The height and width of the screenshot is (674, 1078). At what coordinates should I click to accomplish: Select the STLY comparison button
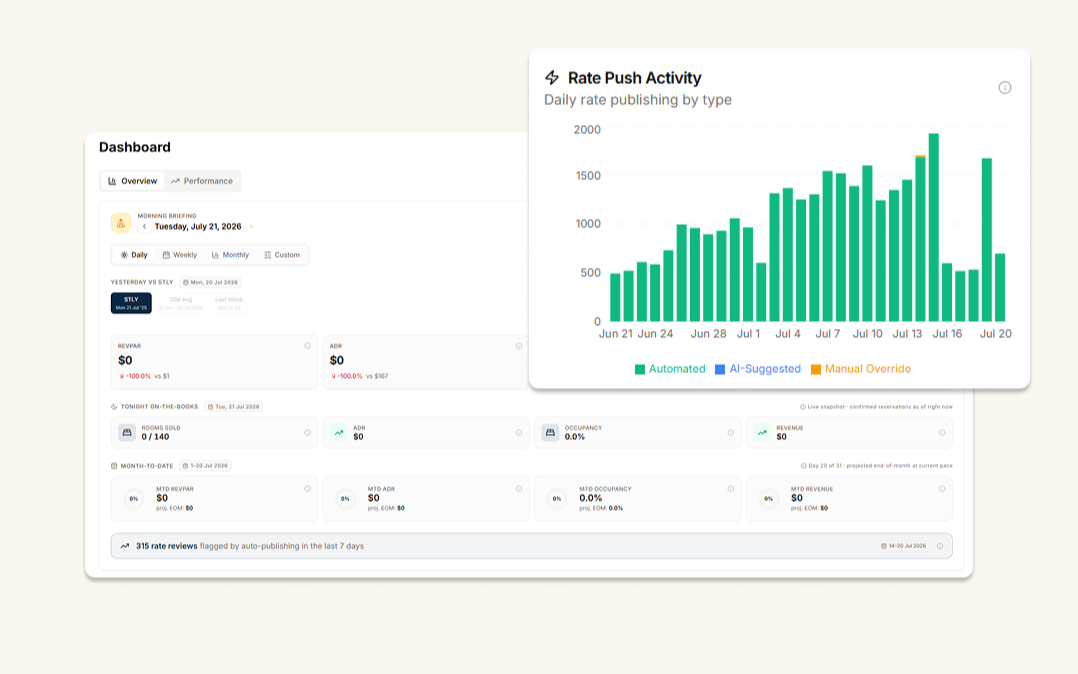point(131,303)
